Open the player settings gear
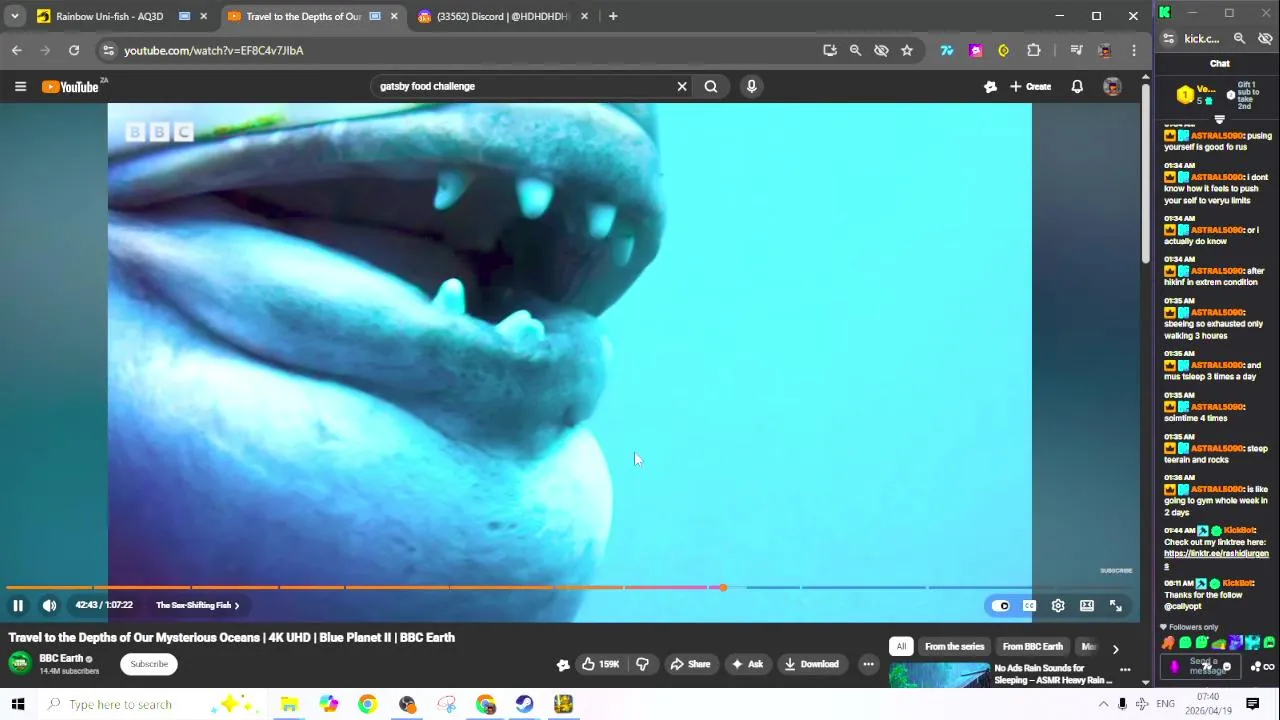Image resolution: width=1280 pixels, height=720 pixels. pyautogui.click(x=1058, y=605)
